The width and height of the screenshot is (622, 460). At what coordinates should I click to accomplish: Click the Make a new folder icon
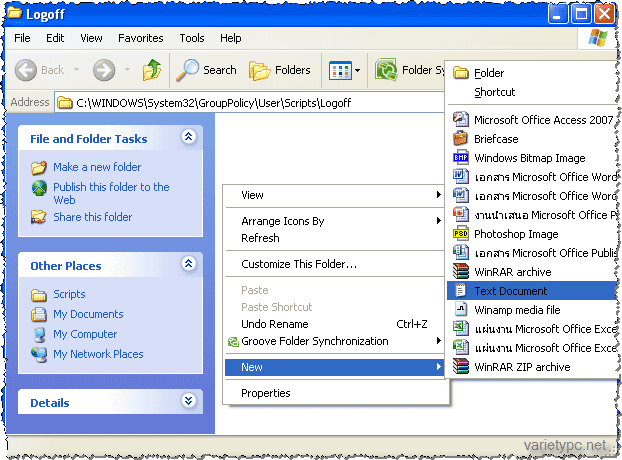click(x=39, y=167)
